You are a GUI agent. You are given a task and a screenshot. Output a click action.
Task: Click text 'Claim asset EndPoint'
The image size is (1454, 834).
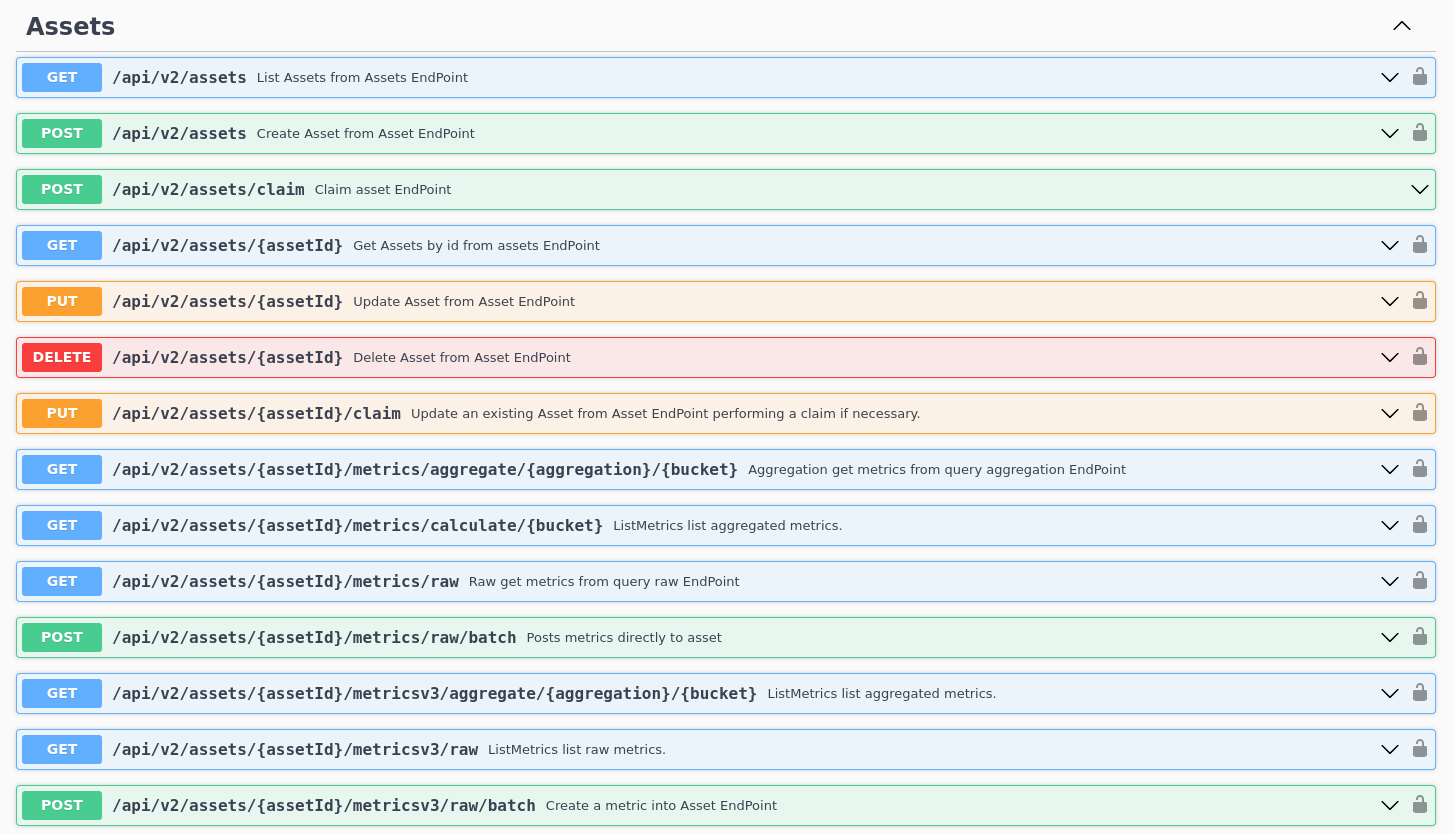(383, 189)
